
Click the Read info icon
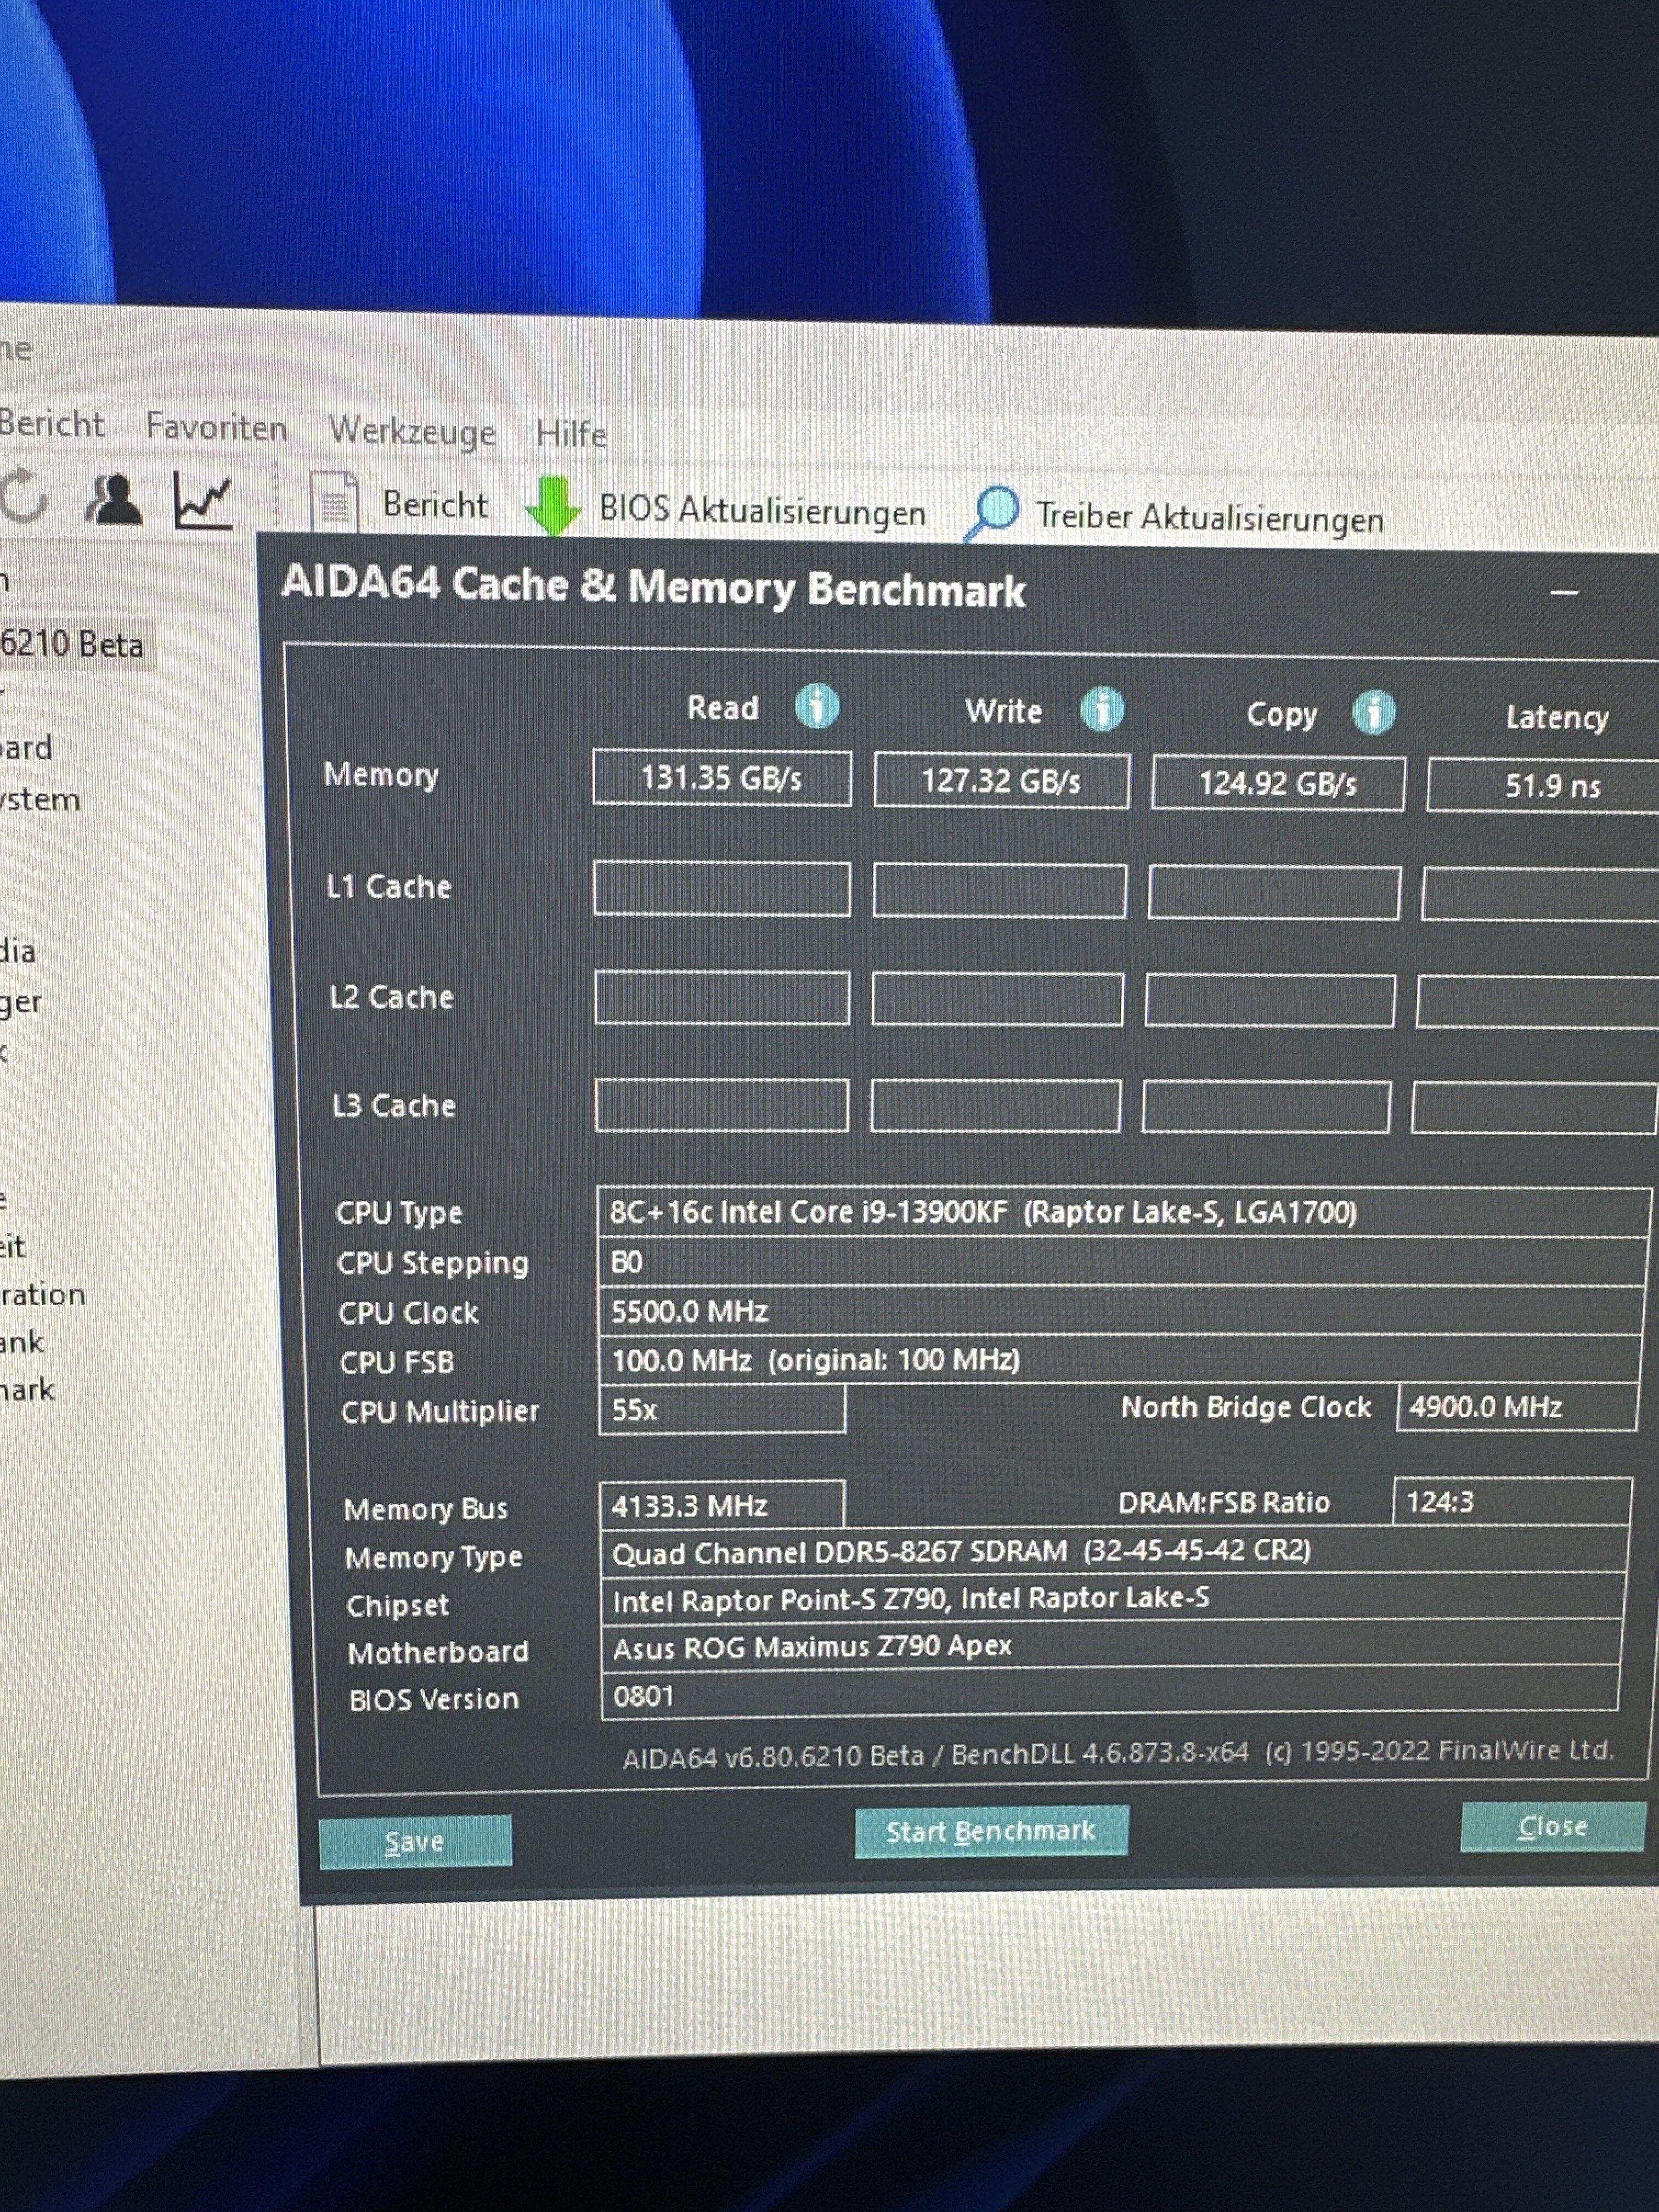[x=817, y=706]
